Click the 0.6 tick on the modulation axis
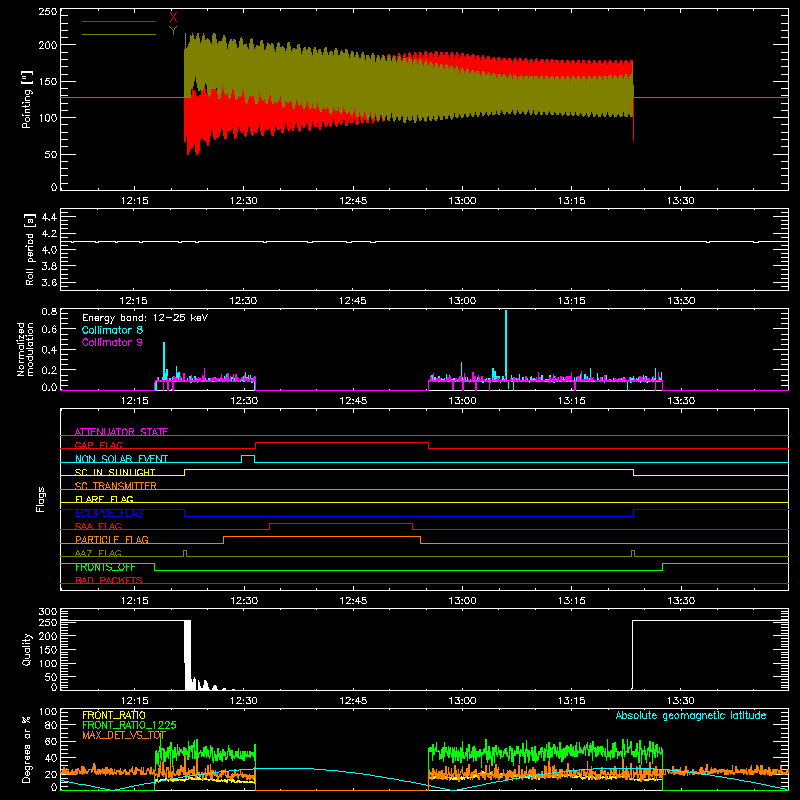This screenshot has width=800, height=800. click(x=49, y=330)
